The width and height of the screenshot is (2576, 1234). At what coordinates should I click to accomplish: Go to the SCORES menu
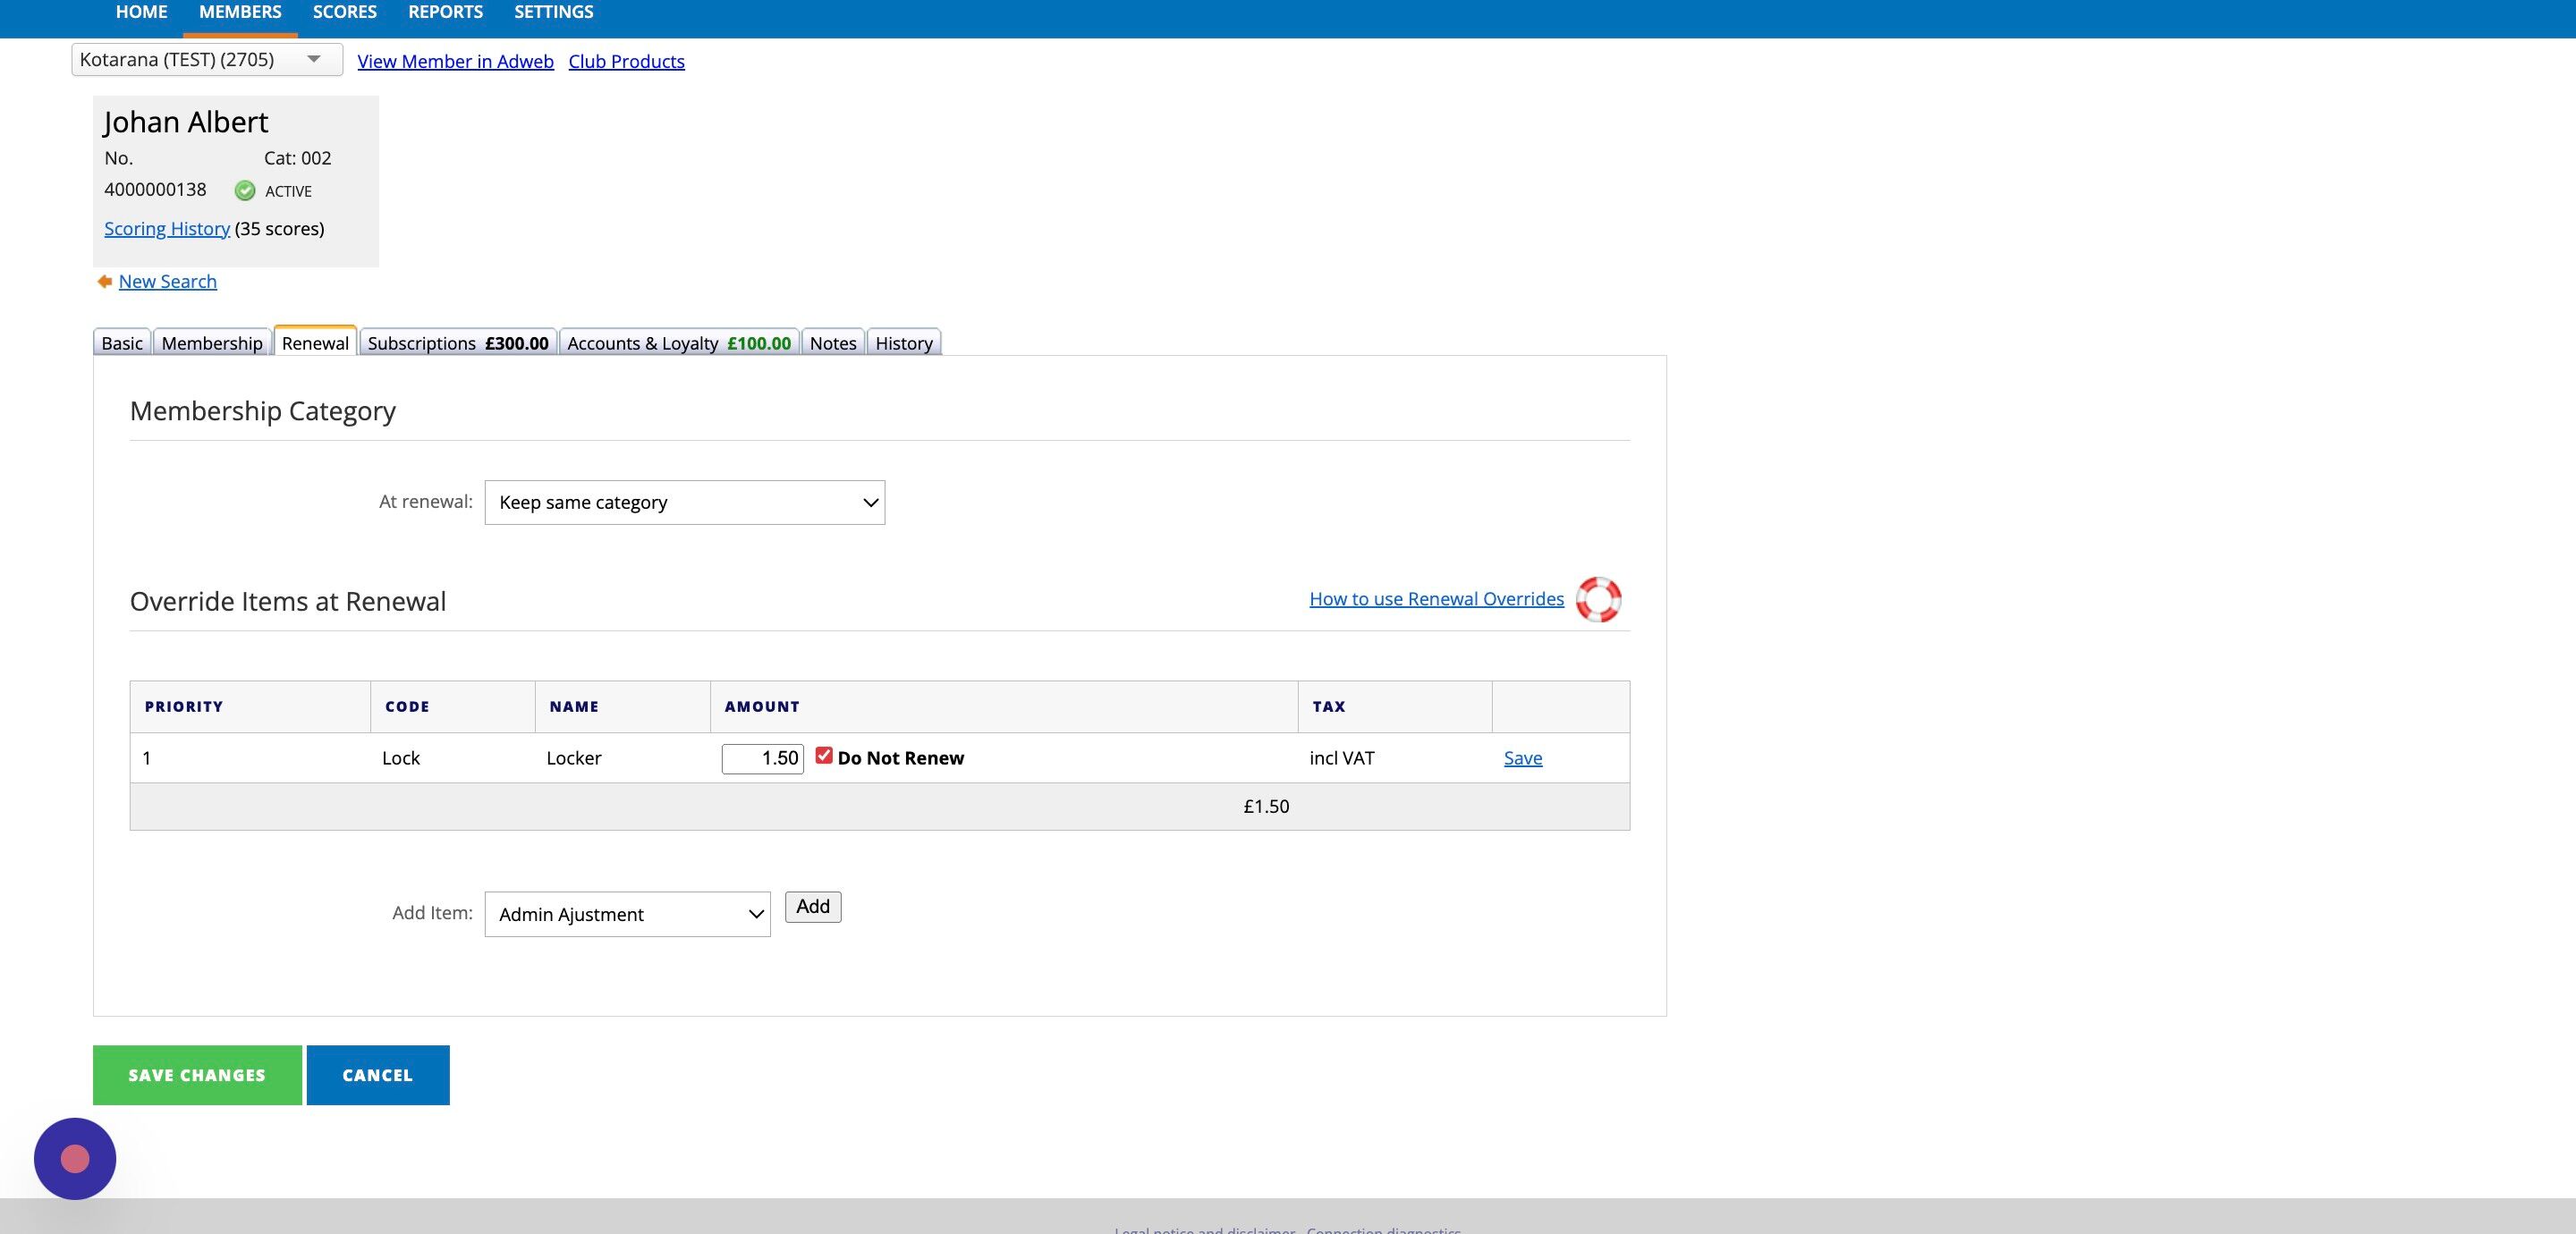point(345,12)
